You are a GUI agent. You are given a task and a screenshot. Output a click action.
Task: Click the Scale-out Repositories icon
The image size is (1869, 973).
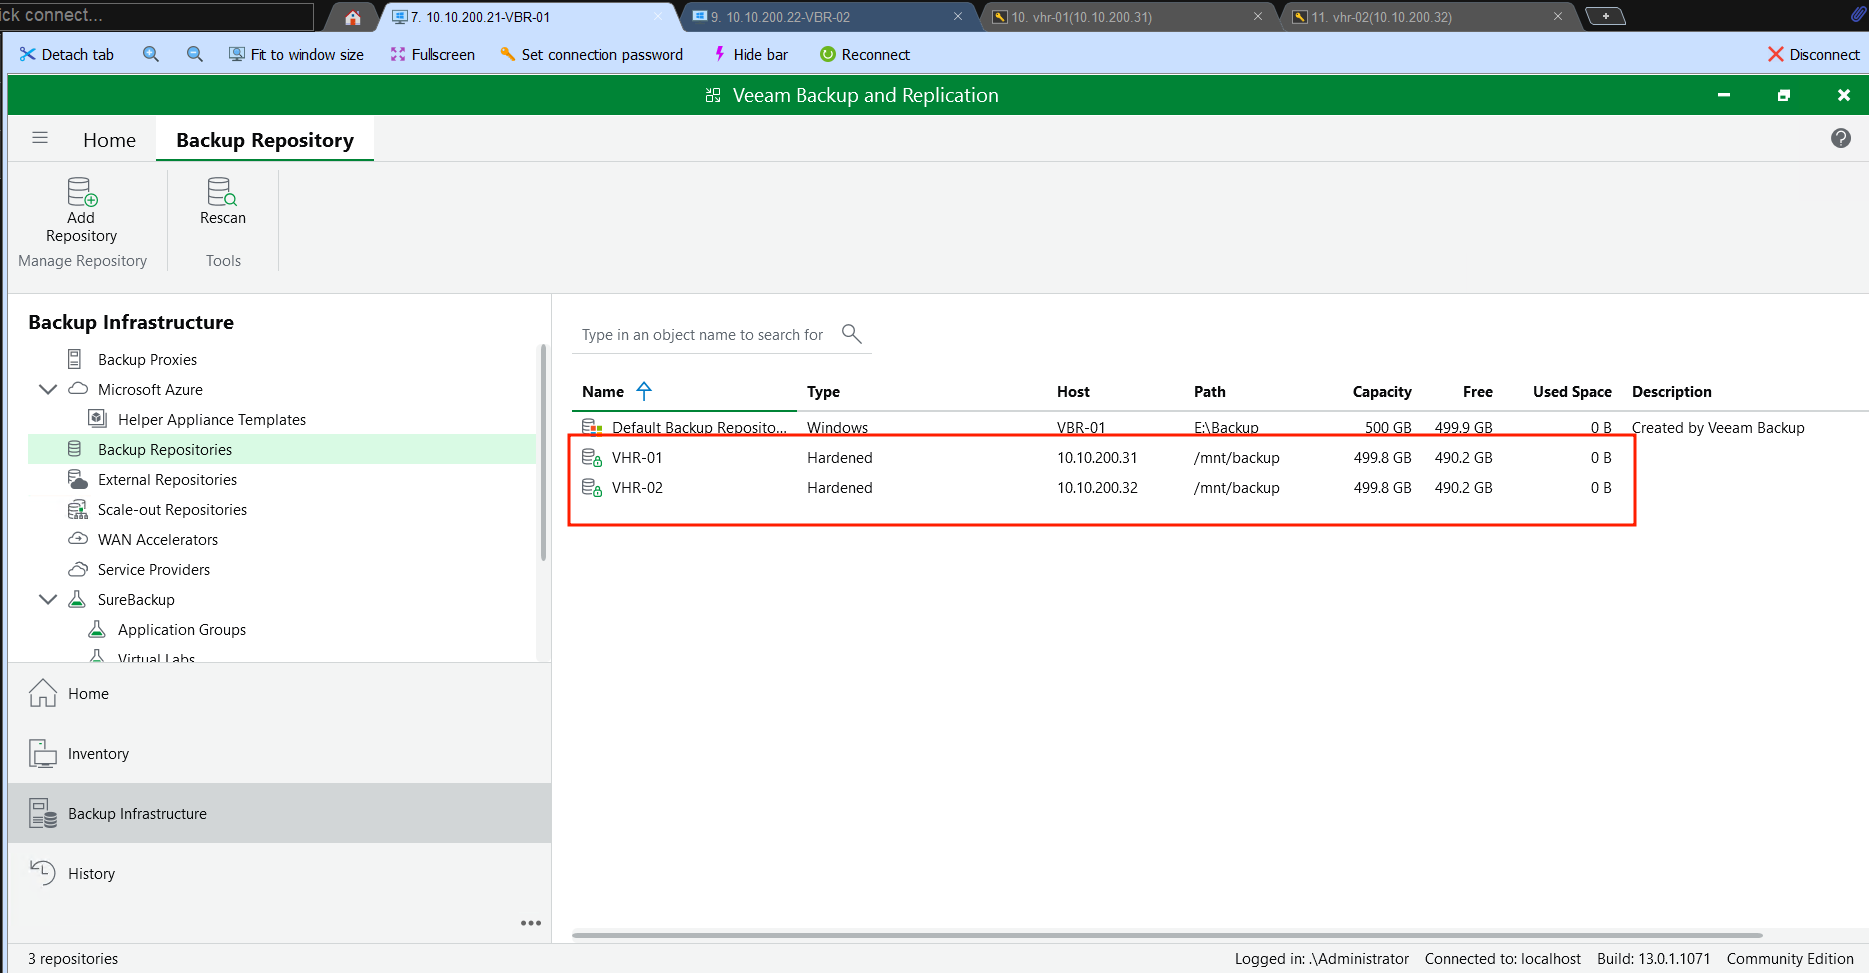click(x=77, y=509)
